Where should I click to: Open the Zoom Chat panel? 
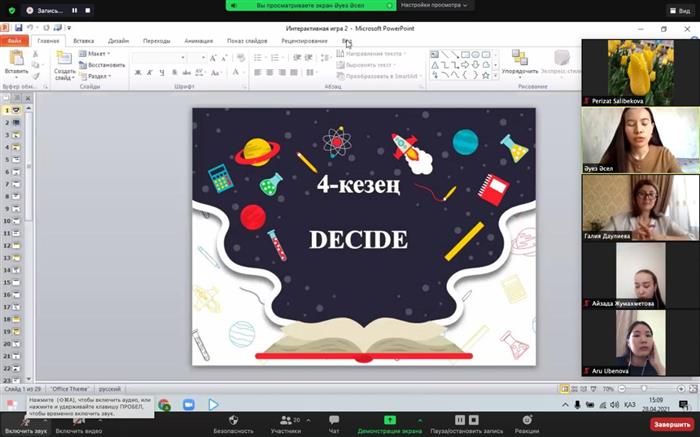tap(334, 420)
